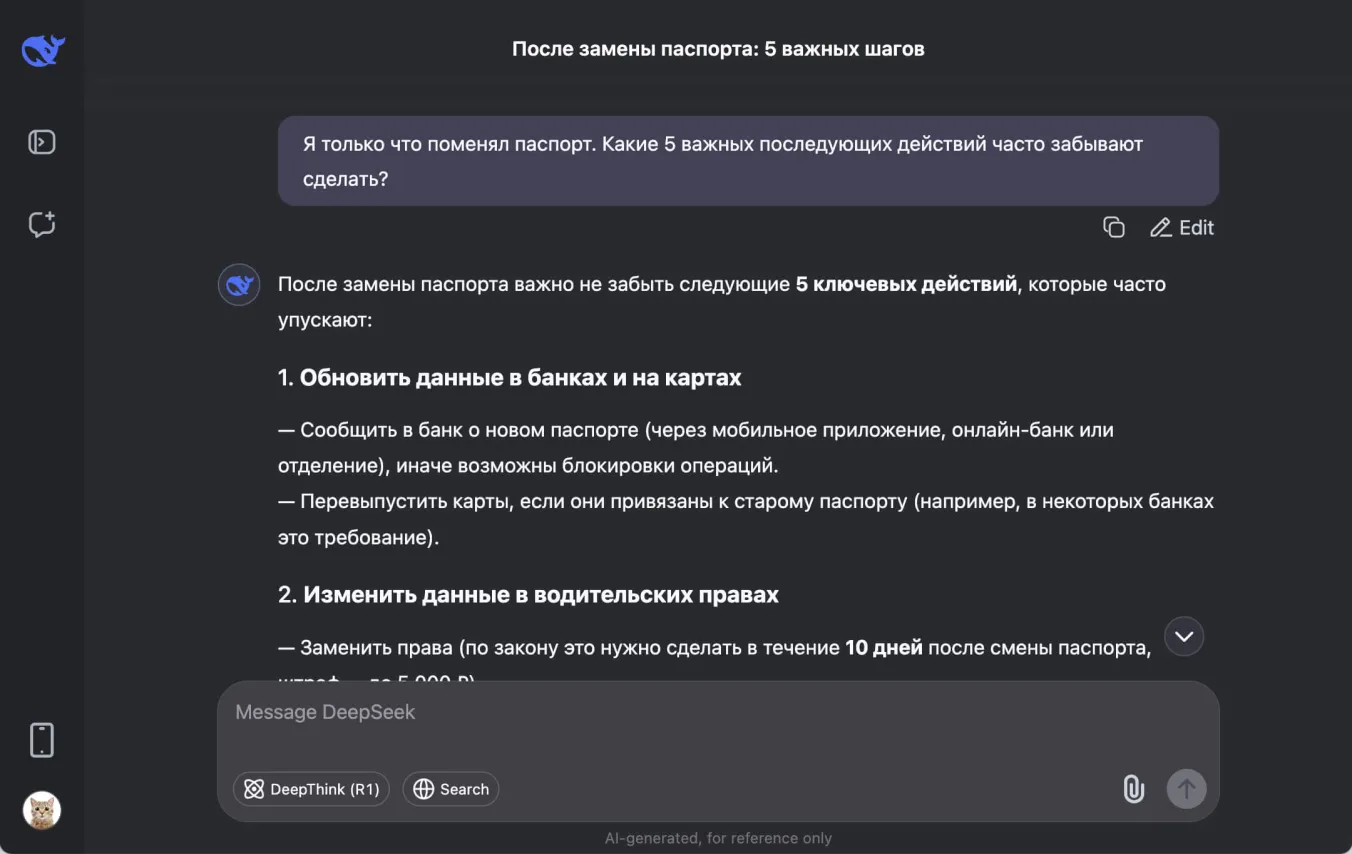Image resolution: width=1352 pixels, height=854 pixels.
Task: Edit the user's message
Action: pos(1182,228)
